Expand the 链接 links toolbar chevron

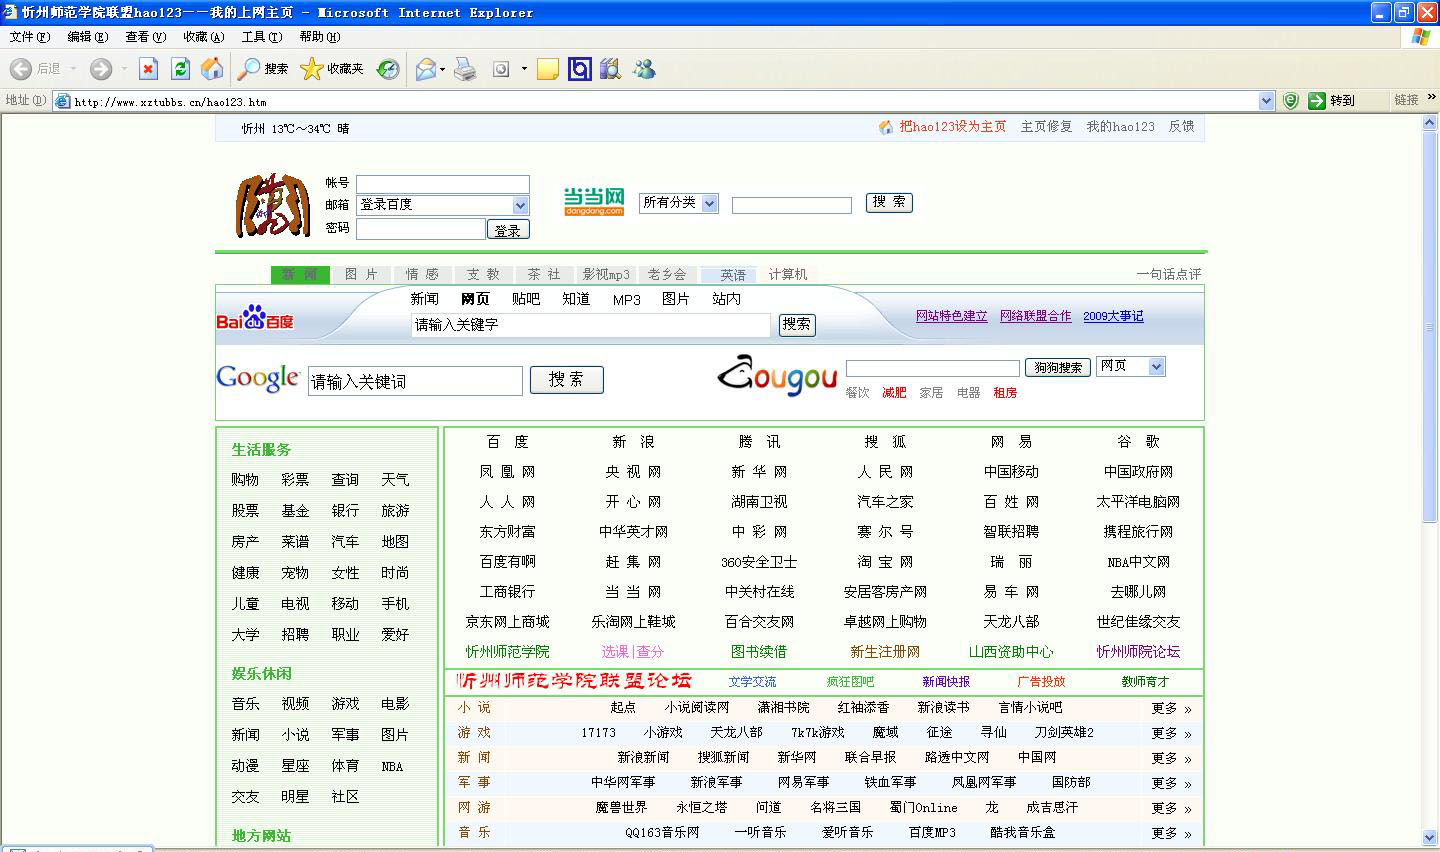coord(1432,97)
